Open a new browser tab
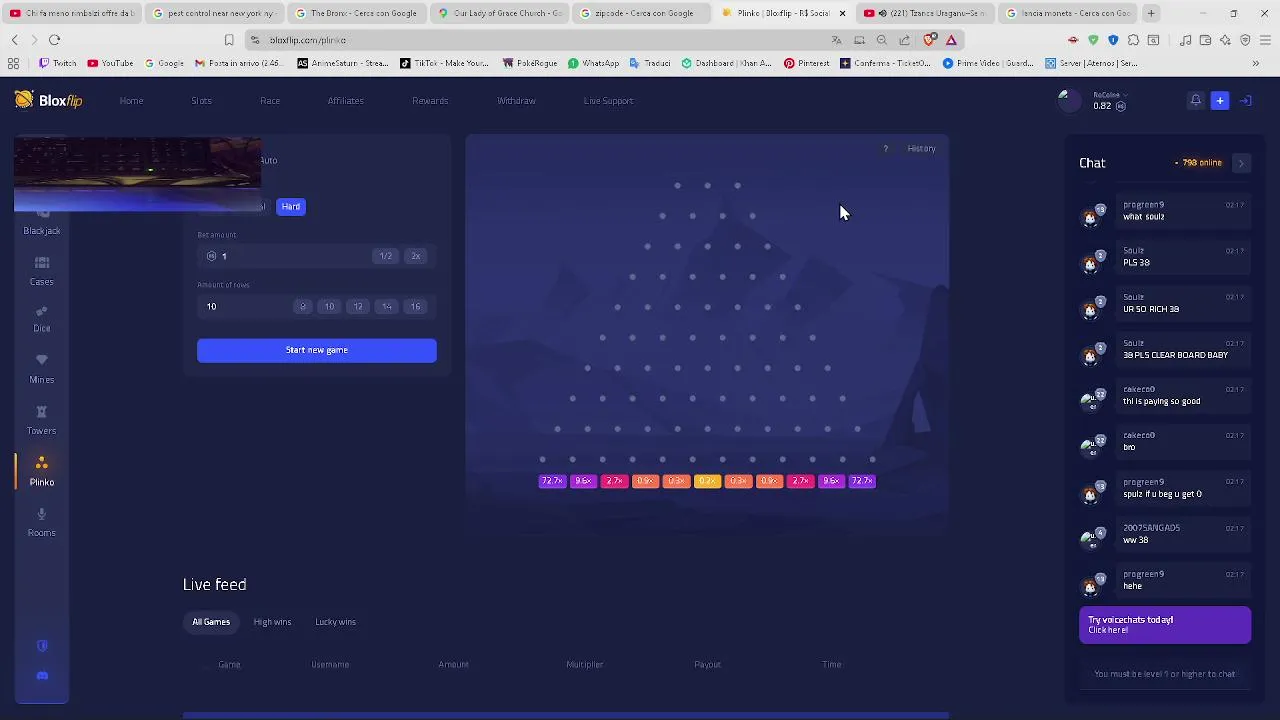Screen dimensions: 1280x720 coord(1151,13)
